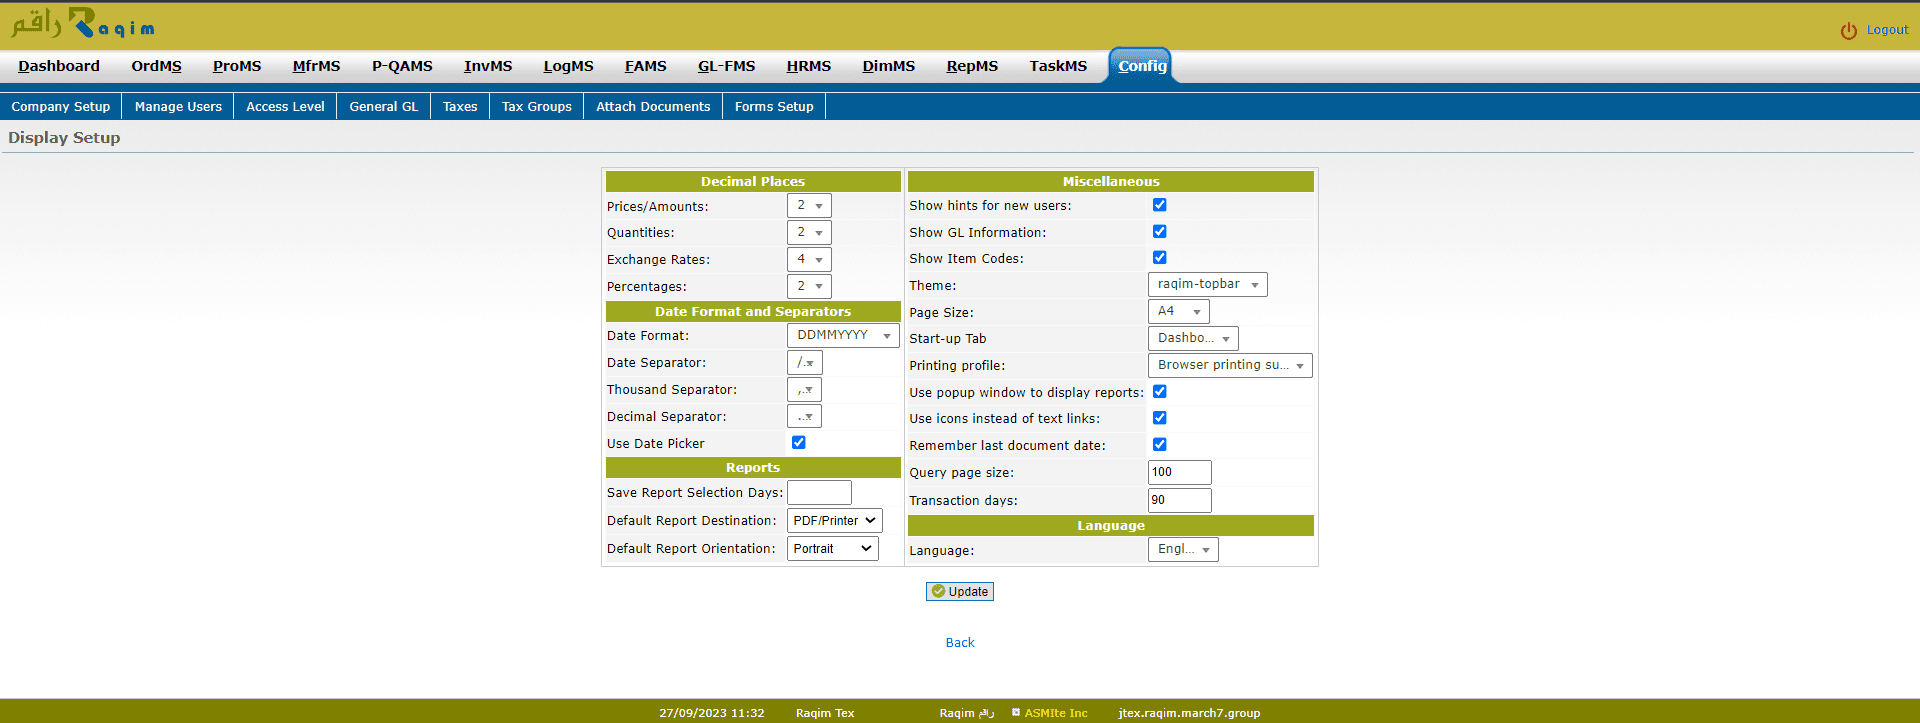Switch to the GL-FMS tab
Image resolution: width=1920 pixels, height=723 pixels.
(726, 66)
